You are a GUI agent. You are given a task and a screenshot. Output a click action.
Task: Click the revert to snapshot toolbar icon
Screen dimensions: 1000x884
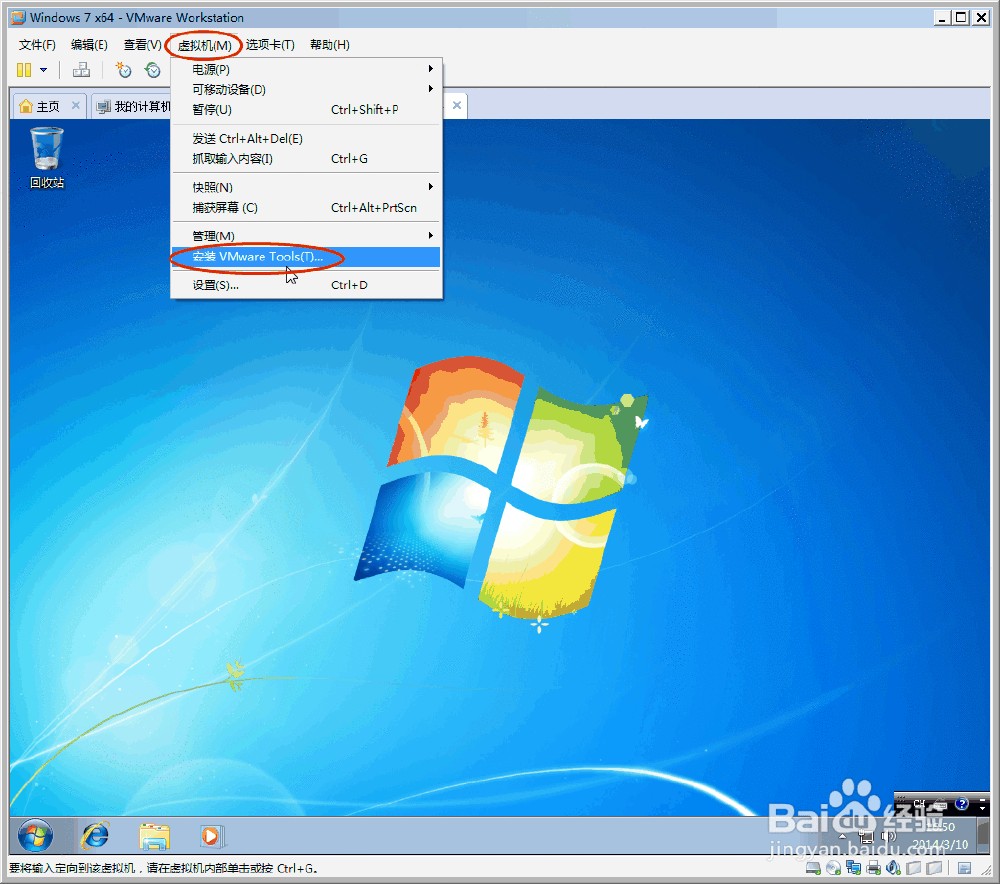152,70
